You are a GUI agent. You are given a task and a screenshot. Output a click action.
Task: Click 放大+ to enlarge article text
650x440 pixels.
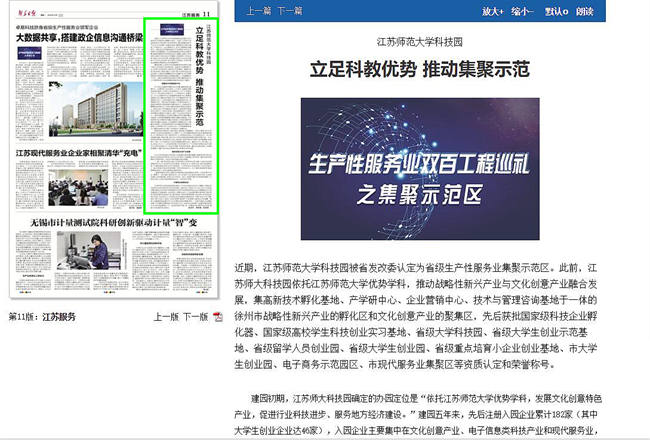(x=491, y=12)
